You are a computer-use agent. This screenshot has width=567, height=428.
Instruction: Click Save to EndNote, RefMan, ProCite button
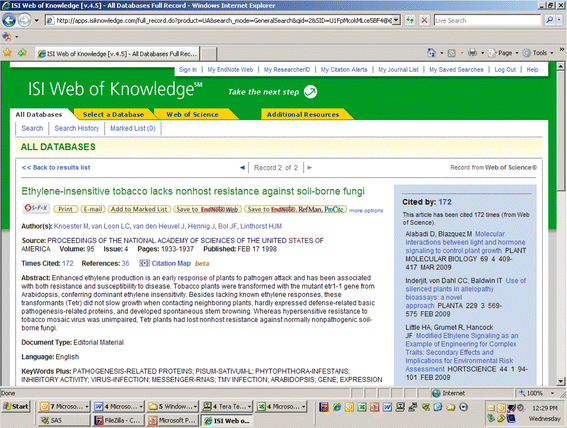pos(295,209)
